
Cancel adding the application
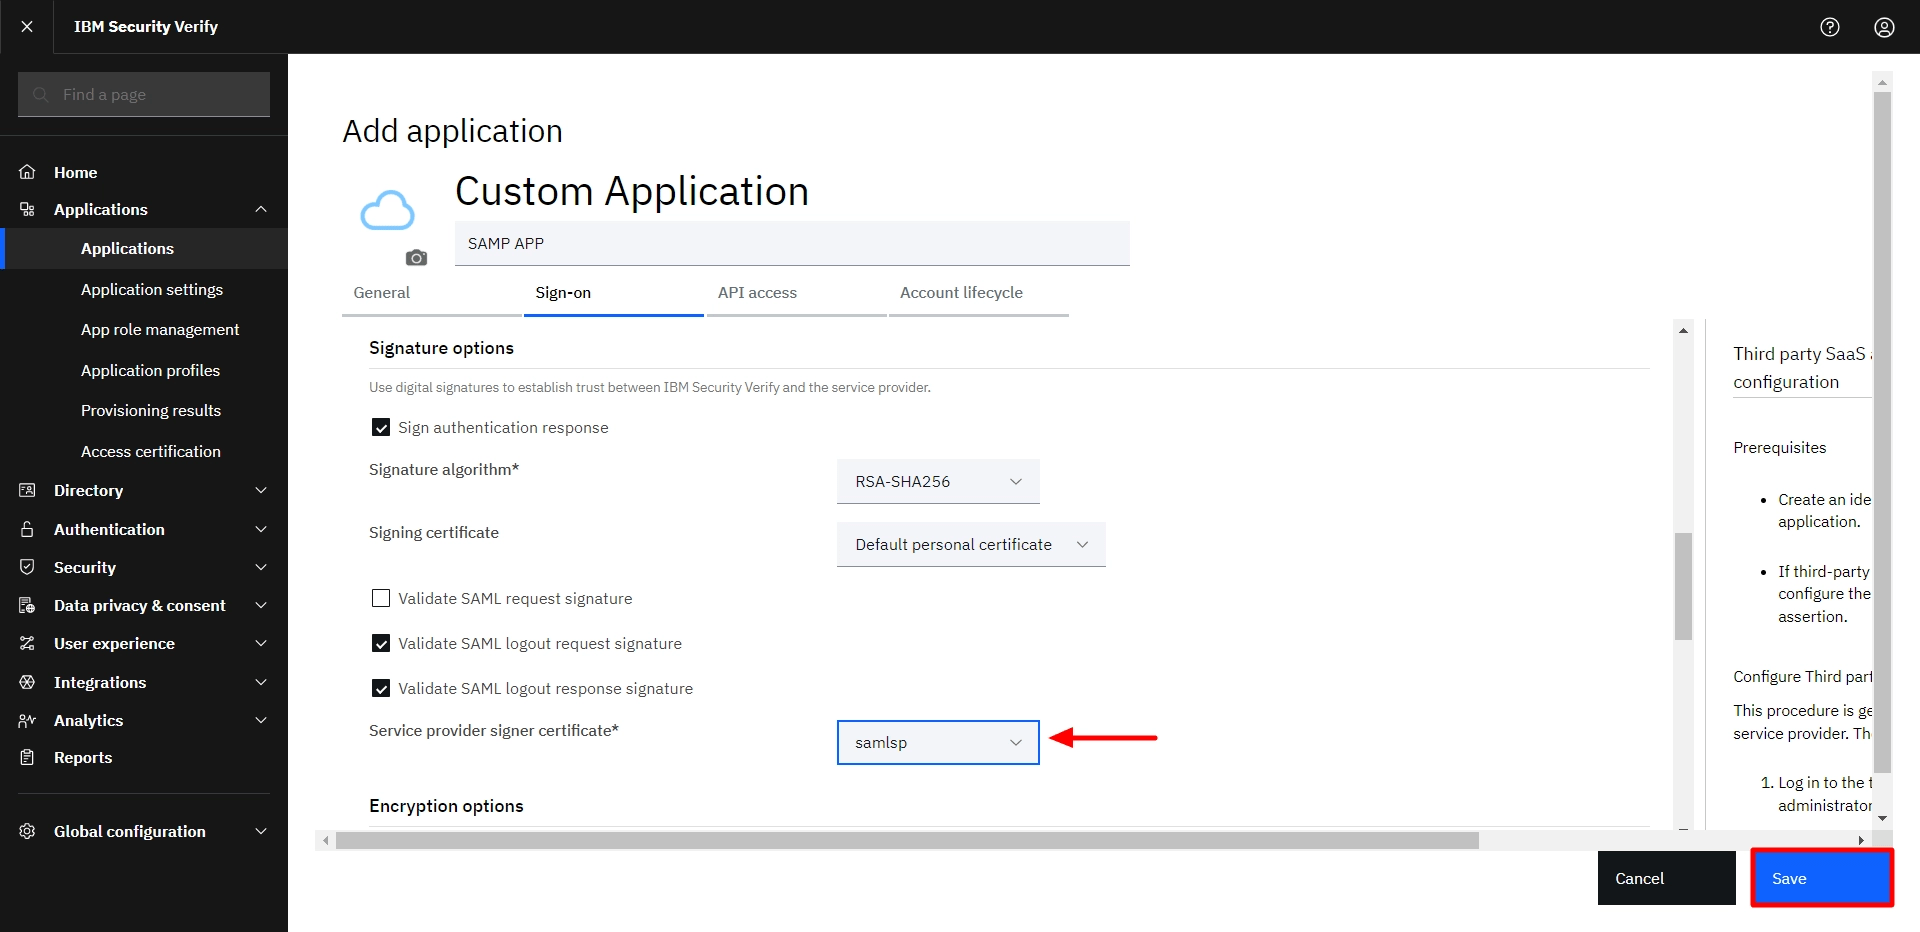[x=1665, y=878]
